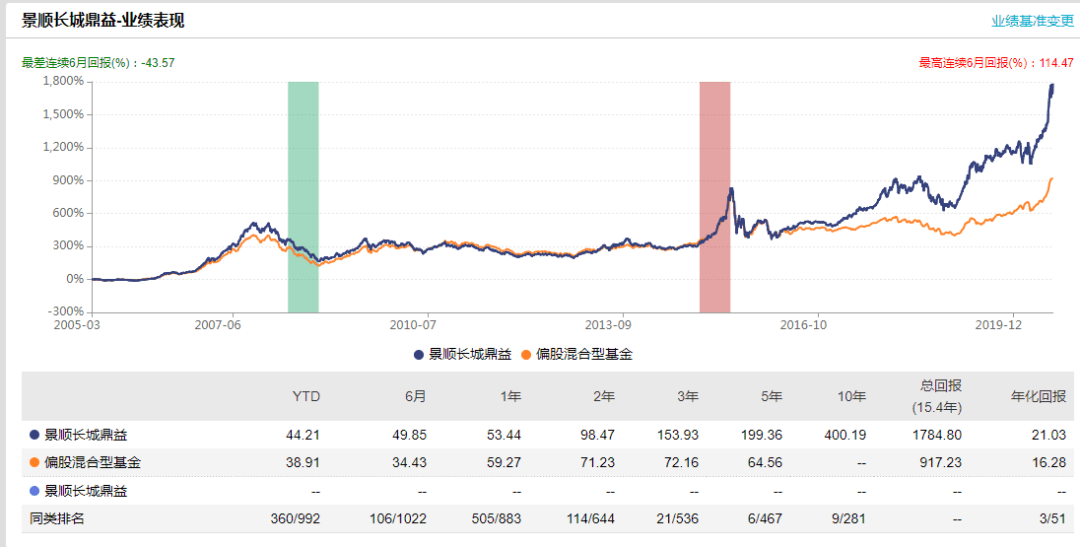Select the 5年 column header
The height and width of the screenshot is (547, 1080).
tap(771, 396)
